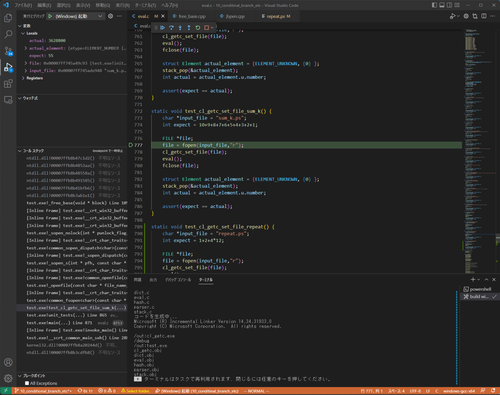
Task: Toggle bottom panel layout icon in title bar
Action: click(x=442, y=5)
